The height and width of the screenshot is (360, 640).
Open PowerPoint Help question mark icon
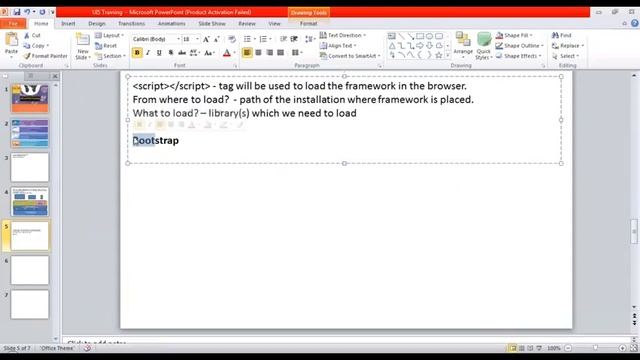(635, 24)
